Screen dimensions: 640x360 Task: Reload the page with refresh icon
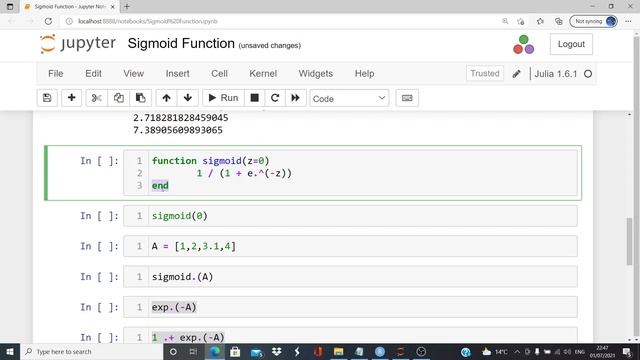tap(48, 21)
